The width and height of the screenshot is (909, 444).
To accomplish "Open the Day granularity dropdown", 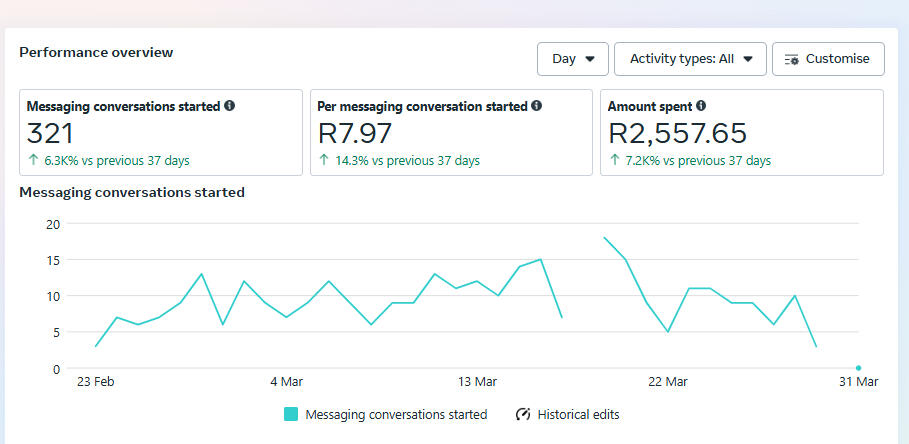I will [x=572, y=59].
